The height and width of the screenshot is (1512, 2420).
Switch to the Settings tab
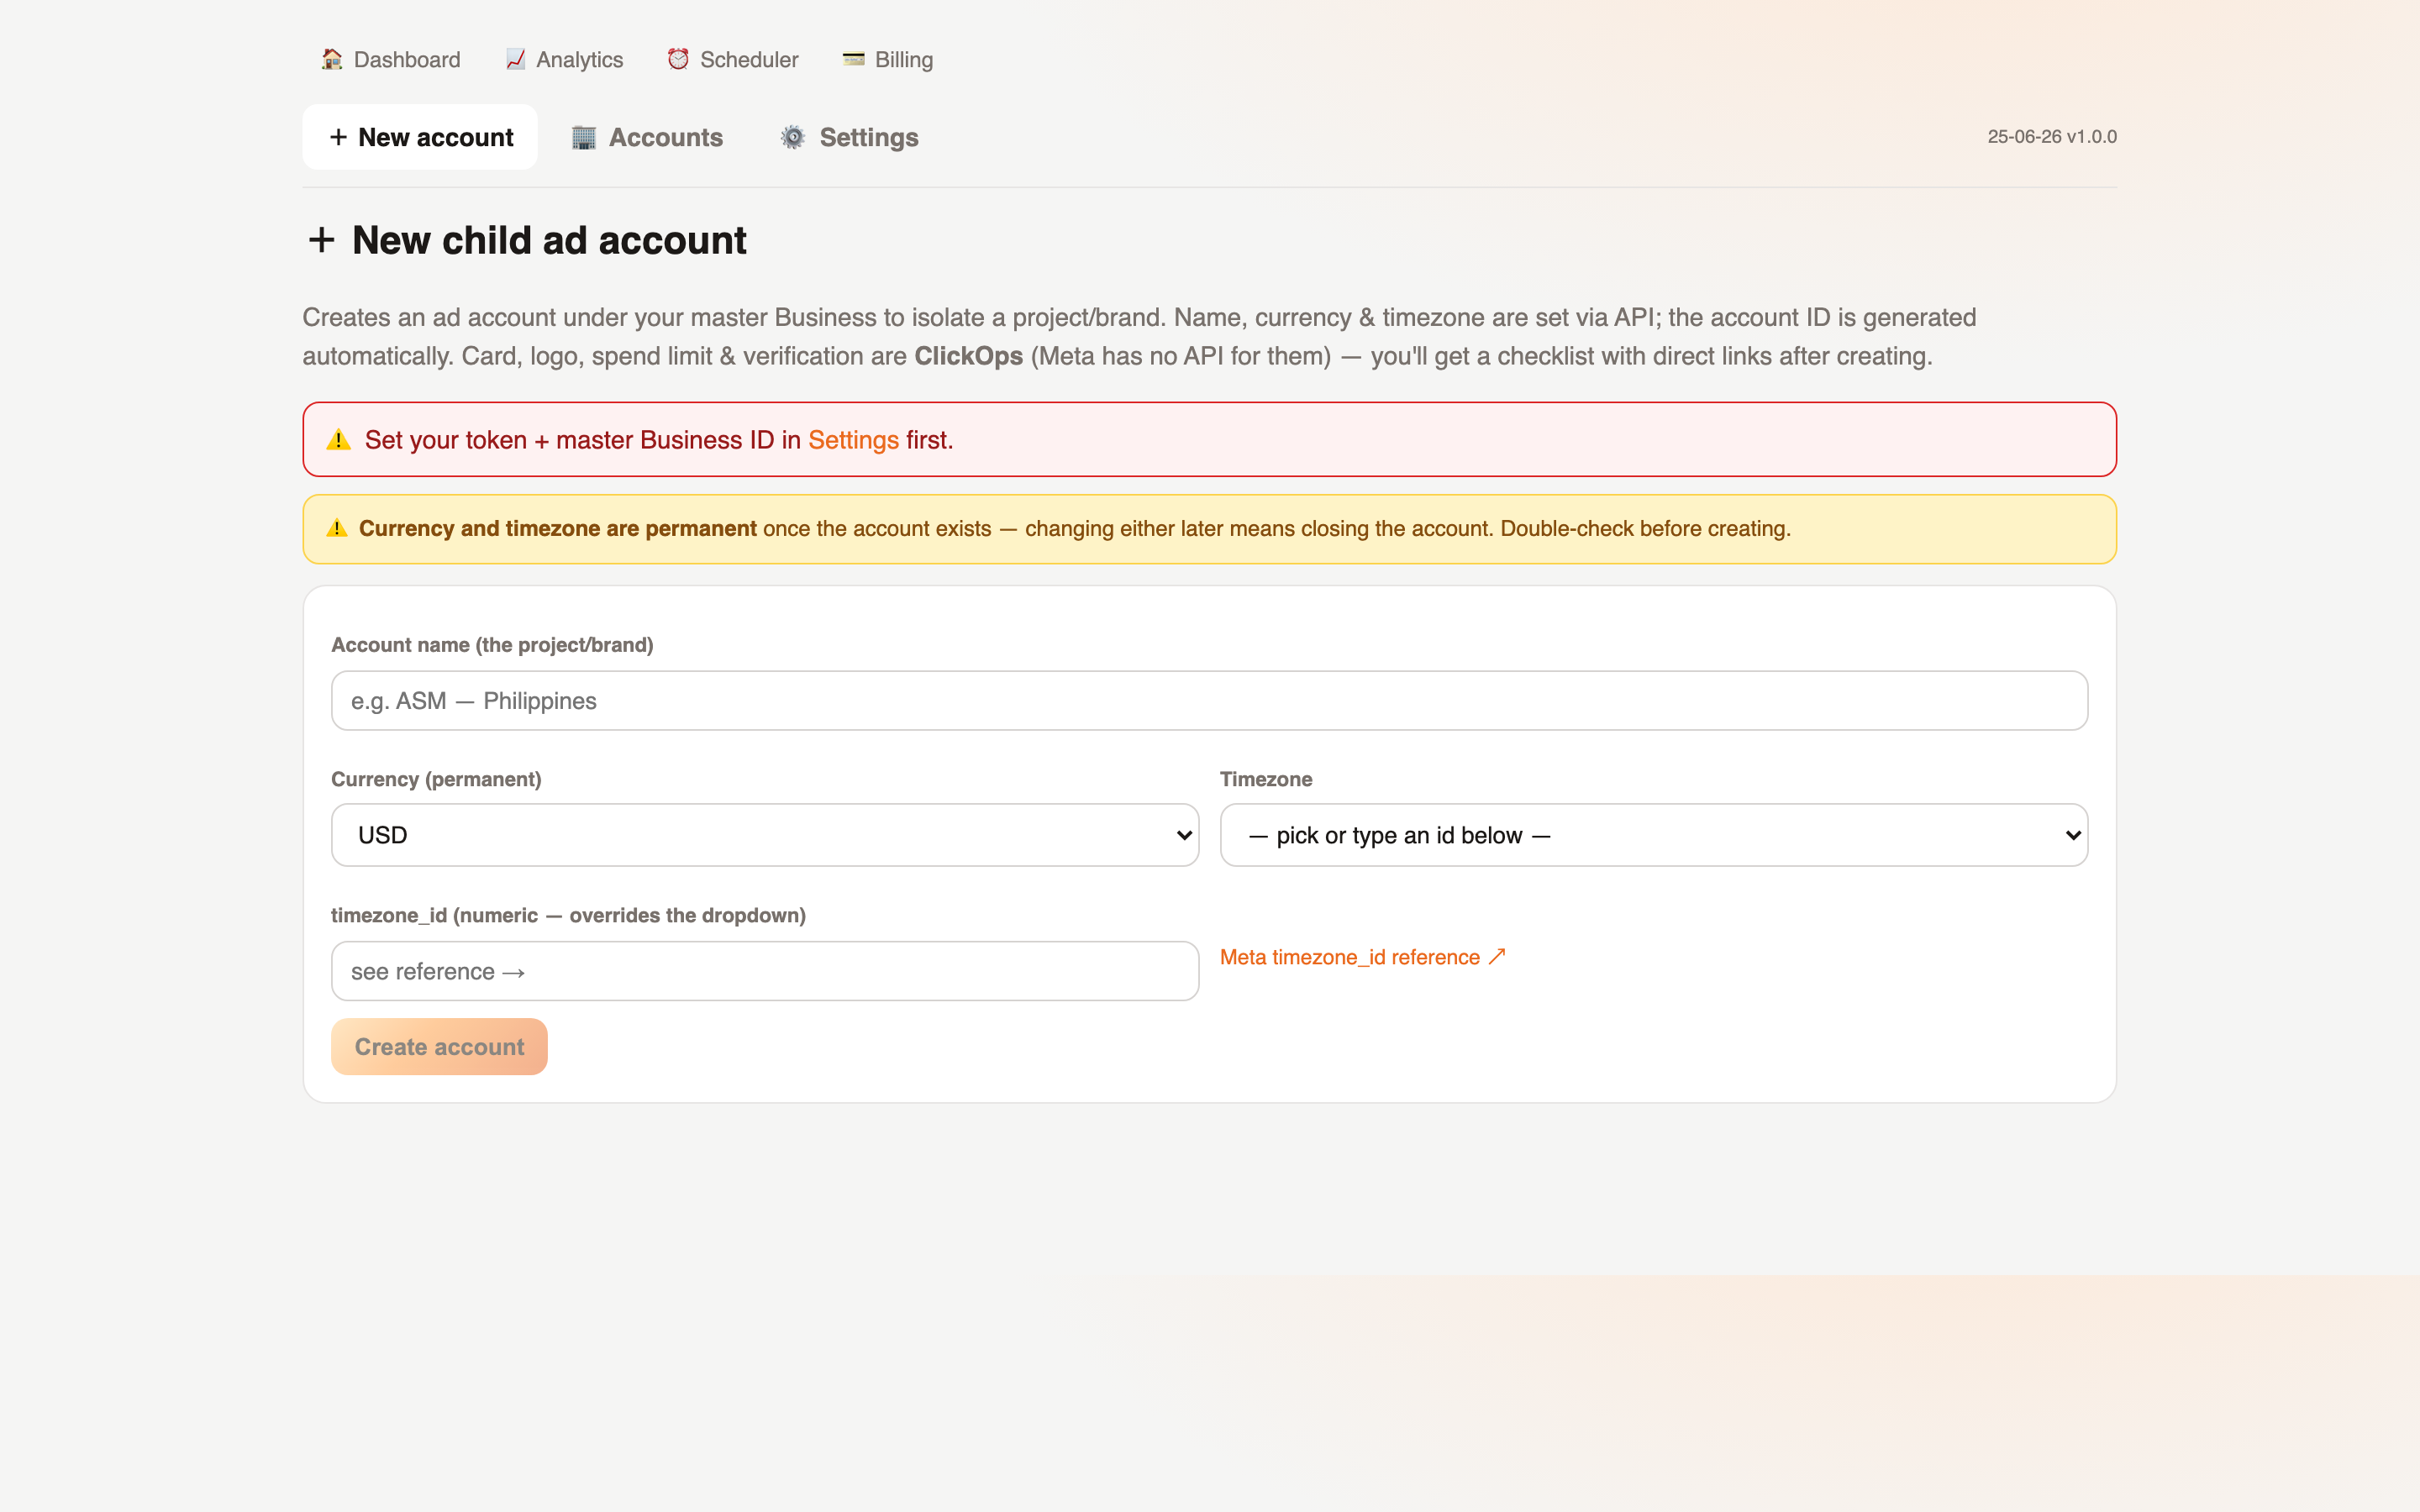849,137
